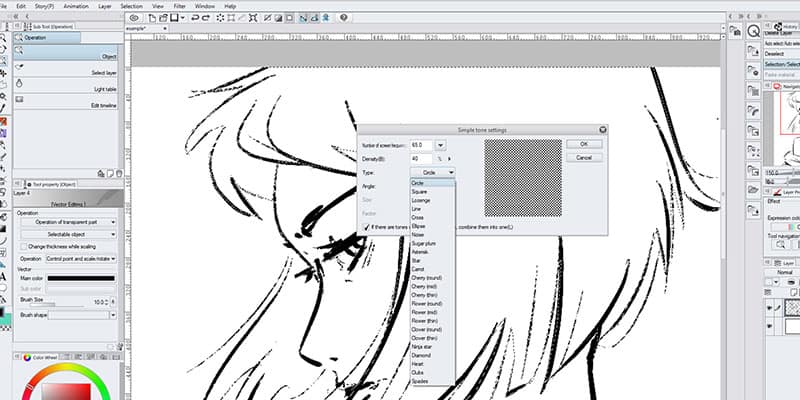Click the Color Wheel panel tab
The height and width of the screenshot is (400, 800).
(40, 358)
